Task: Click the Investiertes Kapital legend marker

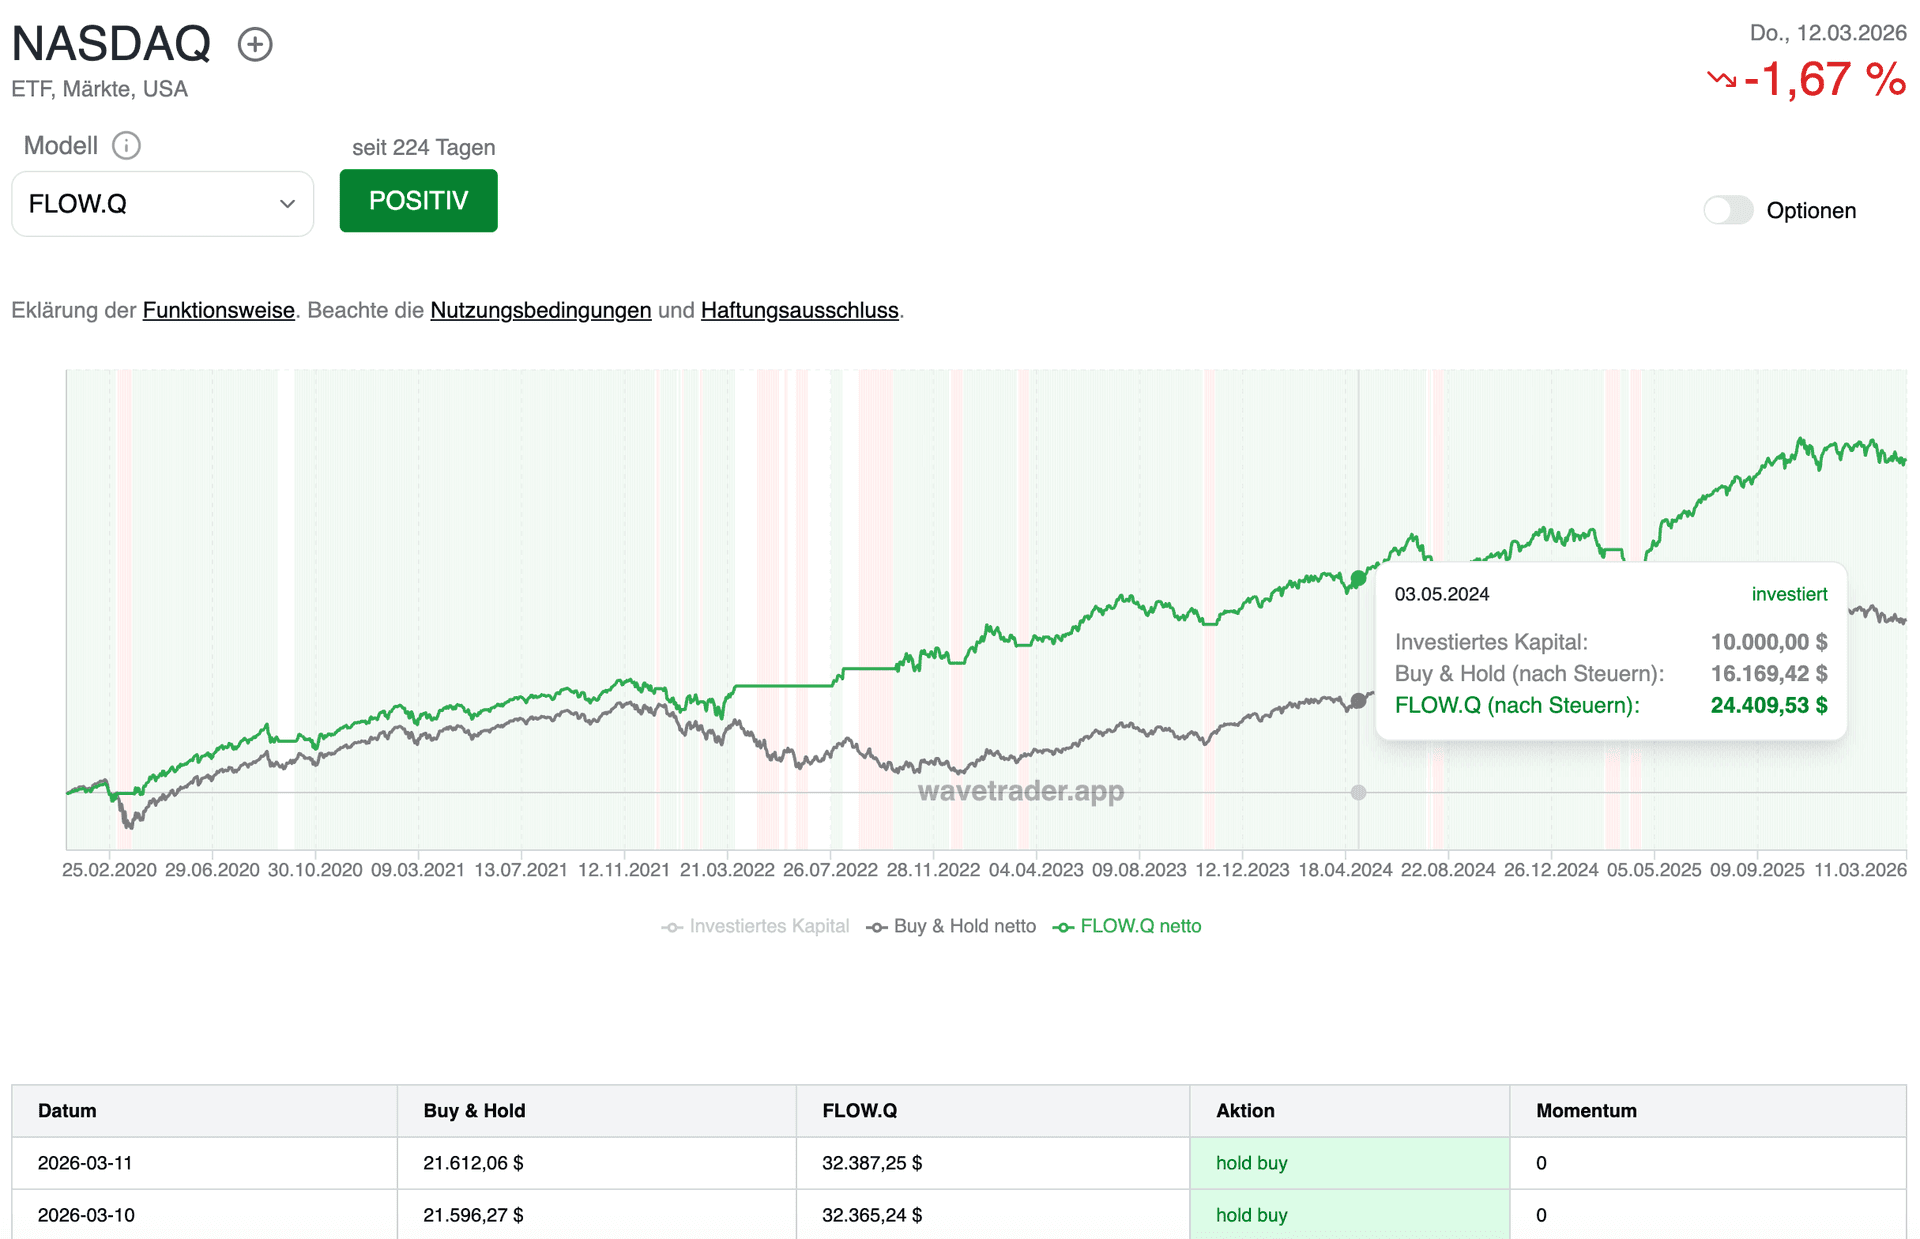Action: coord(671,926)
